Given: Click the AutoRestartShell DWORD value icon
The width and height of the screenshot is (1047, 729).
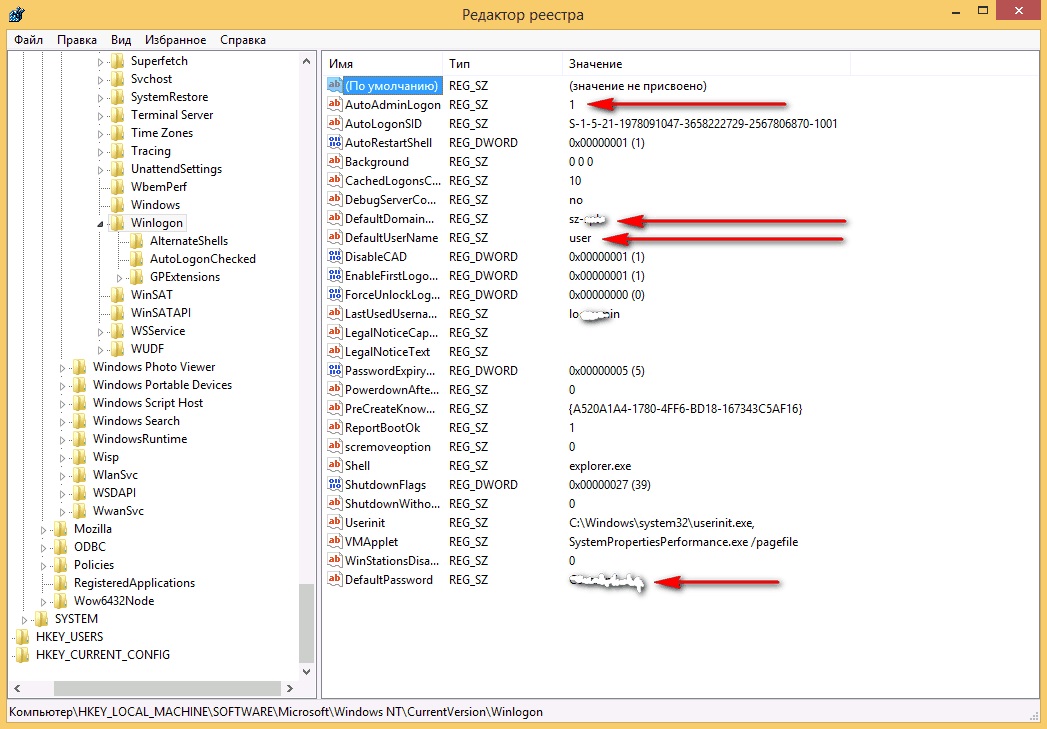Looking at the screenshot, I should [335, 142].
